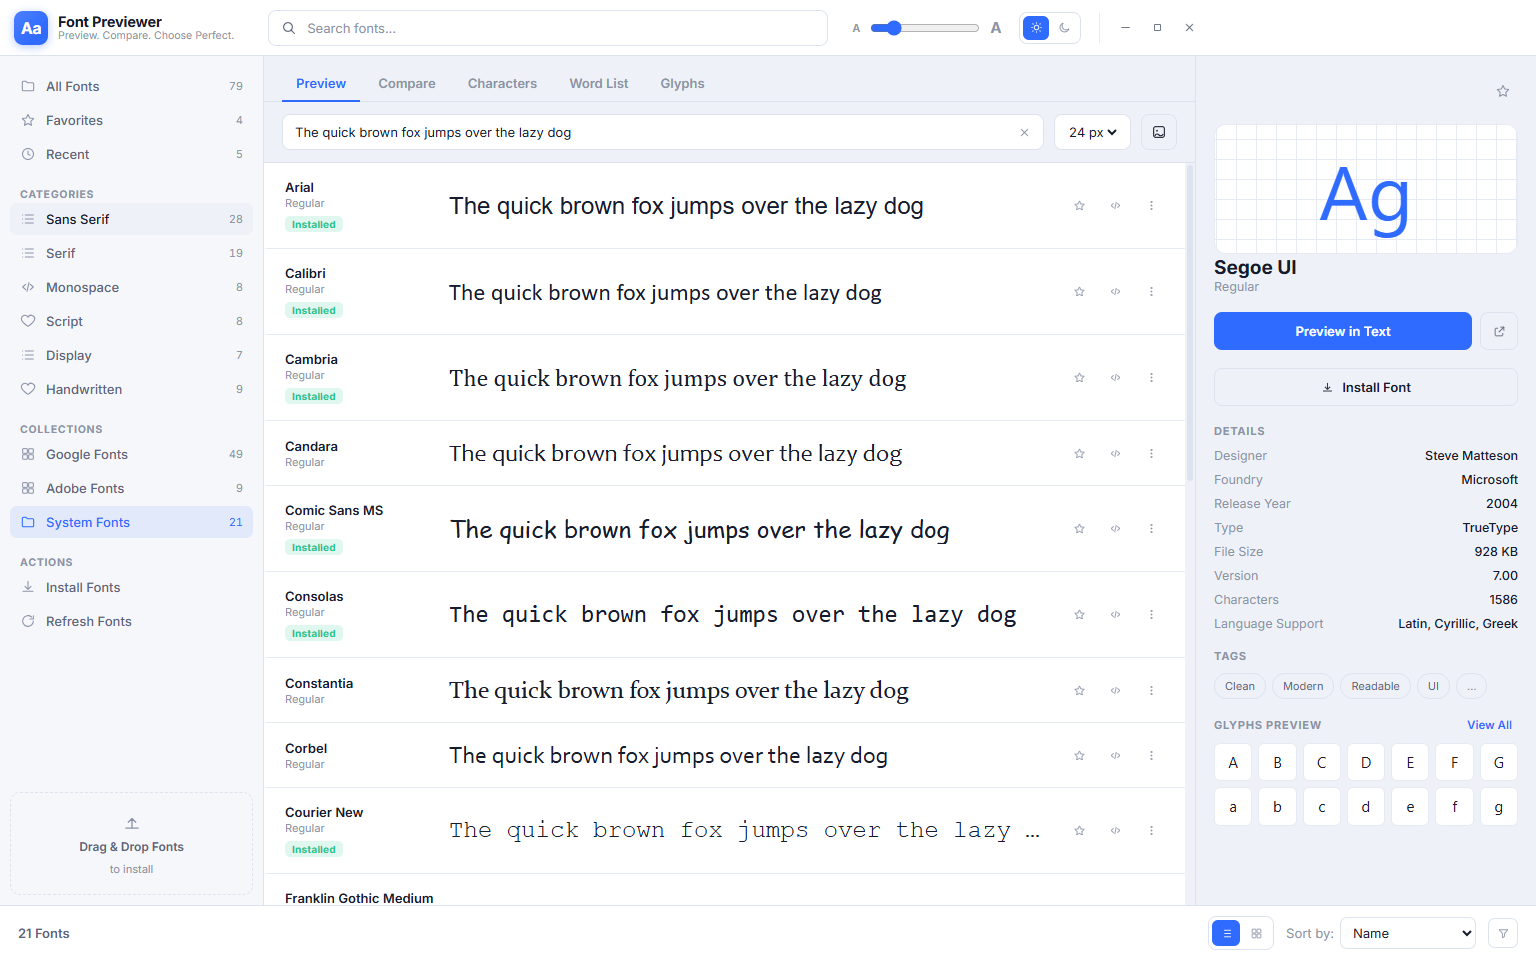The width and height of the screenshot is (1536, 960).
Task: Open the filter options icon
Action: 1503,933
